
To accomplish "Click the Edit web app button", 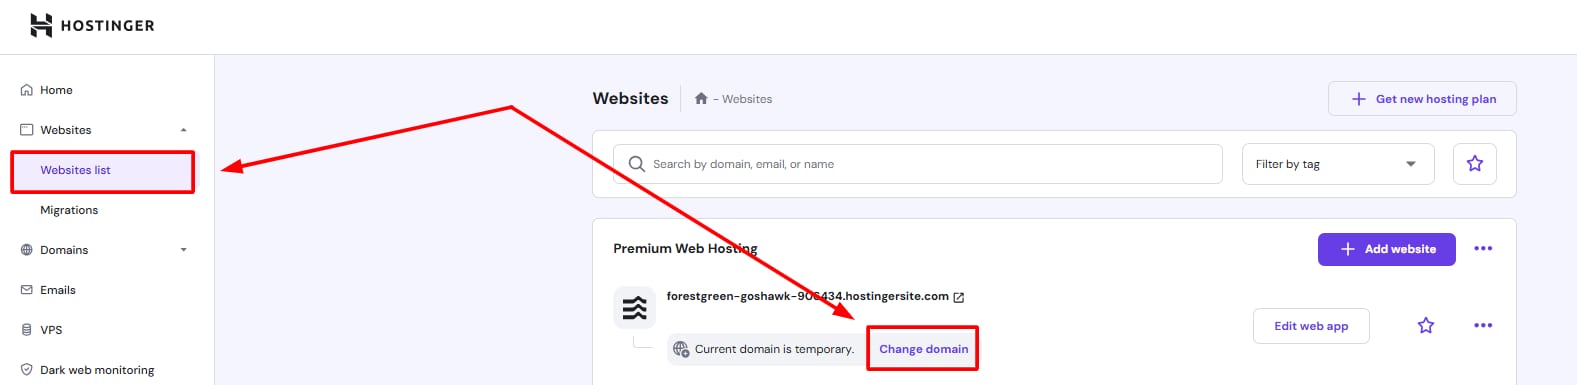I will (x=1311, y=326).
